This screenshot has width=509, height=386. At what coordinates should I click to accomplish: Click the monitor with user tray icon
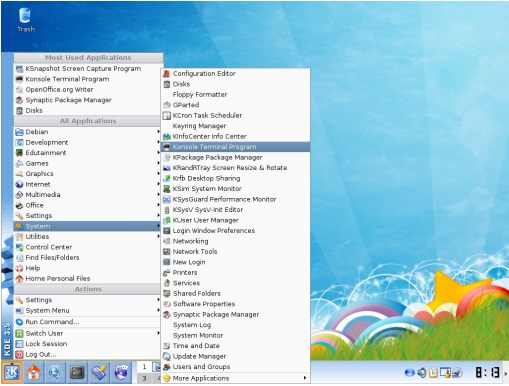pyautogui.click(x=445, y=373)
